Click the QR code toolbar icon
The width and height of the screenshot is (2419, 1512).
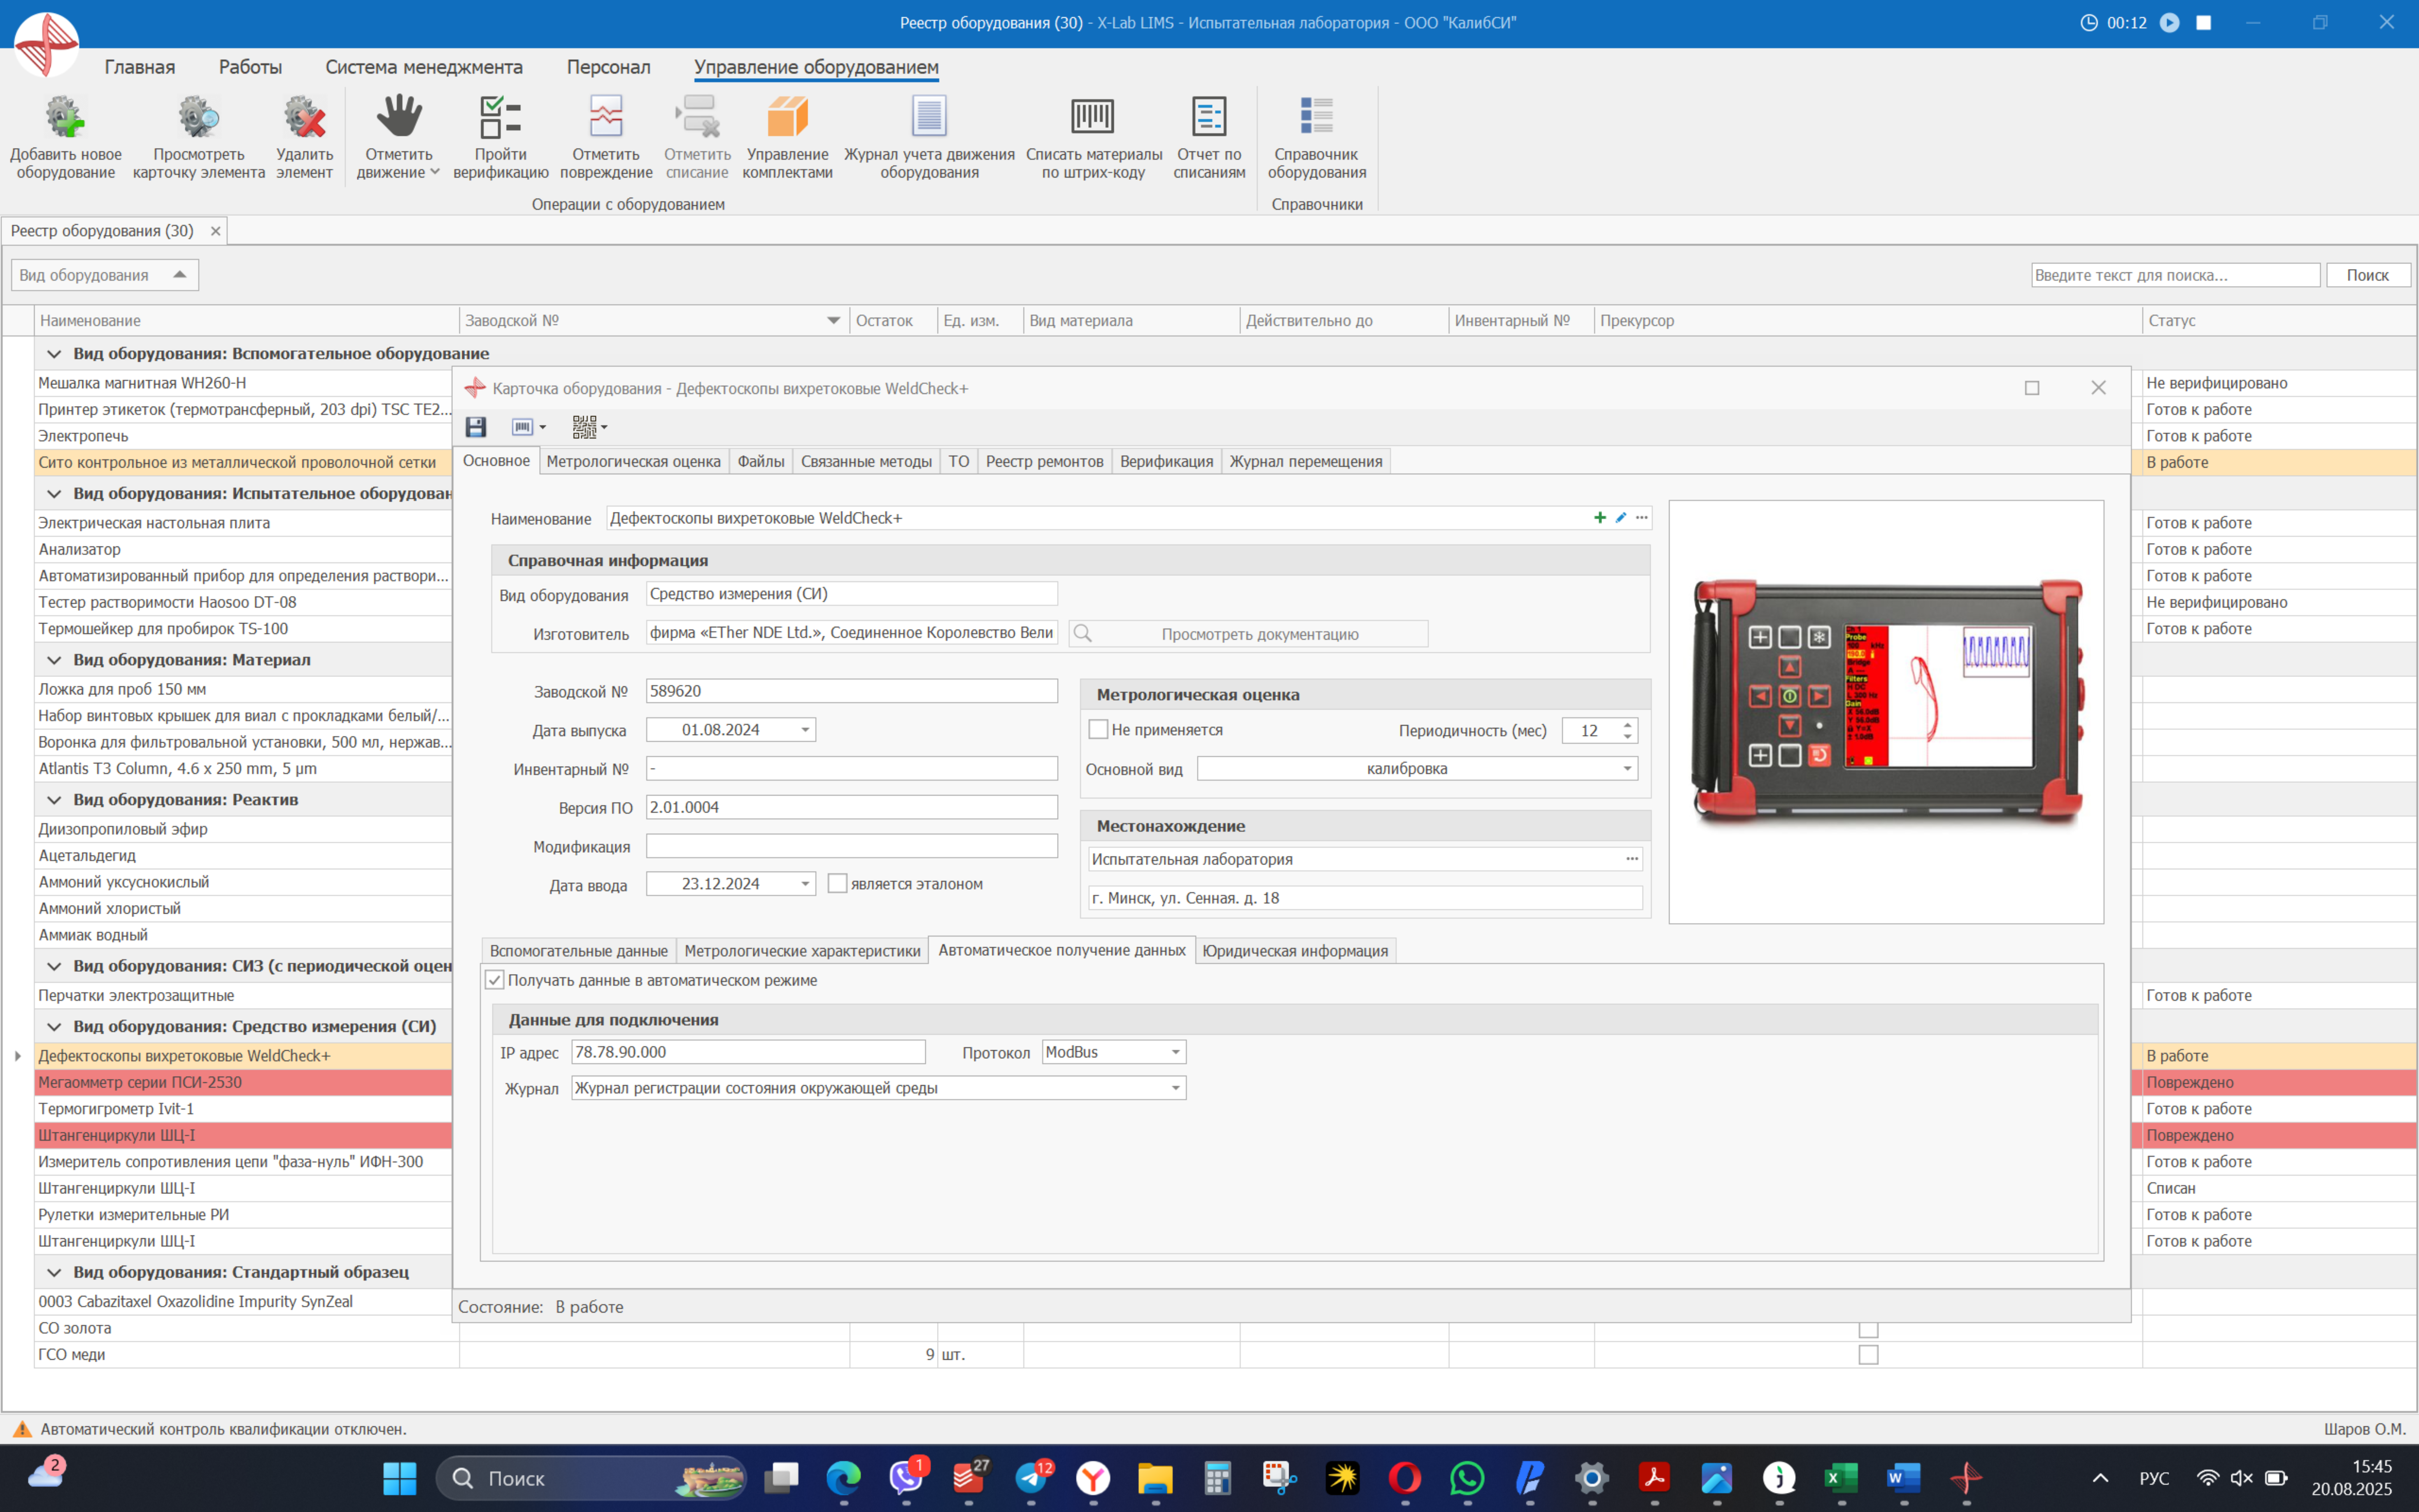click(584, 427)
